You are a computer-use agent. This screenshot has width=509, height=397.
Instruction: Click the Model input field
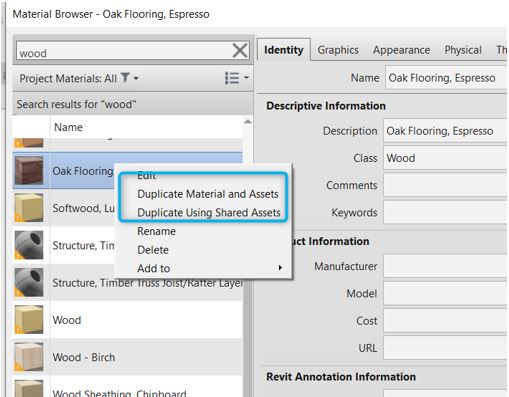445,294
